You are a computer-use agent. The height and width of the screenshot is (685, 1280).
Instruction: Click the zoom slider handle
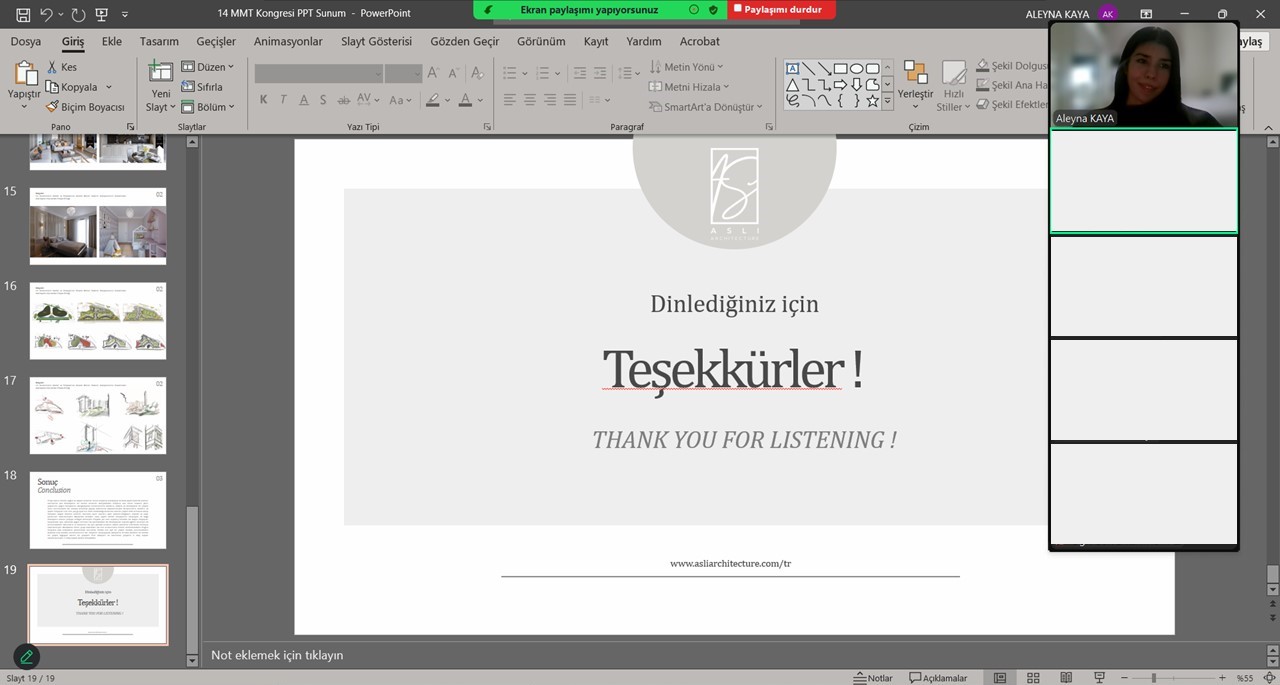coord(1153,678)
